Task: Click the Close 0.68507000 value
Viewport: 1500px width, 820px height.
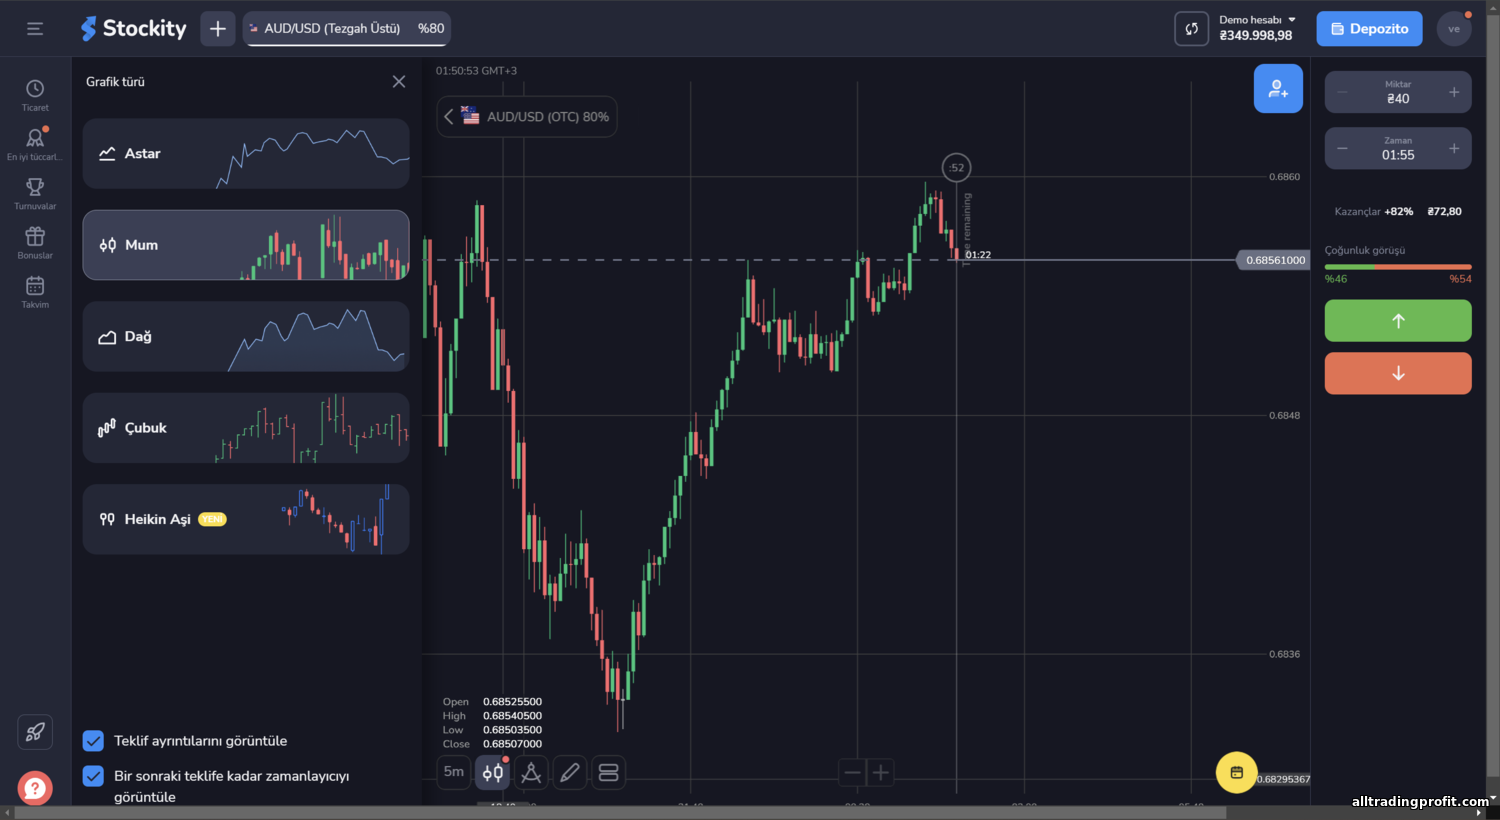Action: pyautogui.click(x=512, y=744)
